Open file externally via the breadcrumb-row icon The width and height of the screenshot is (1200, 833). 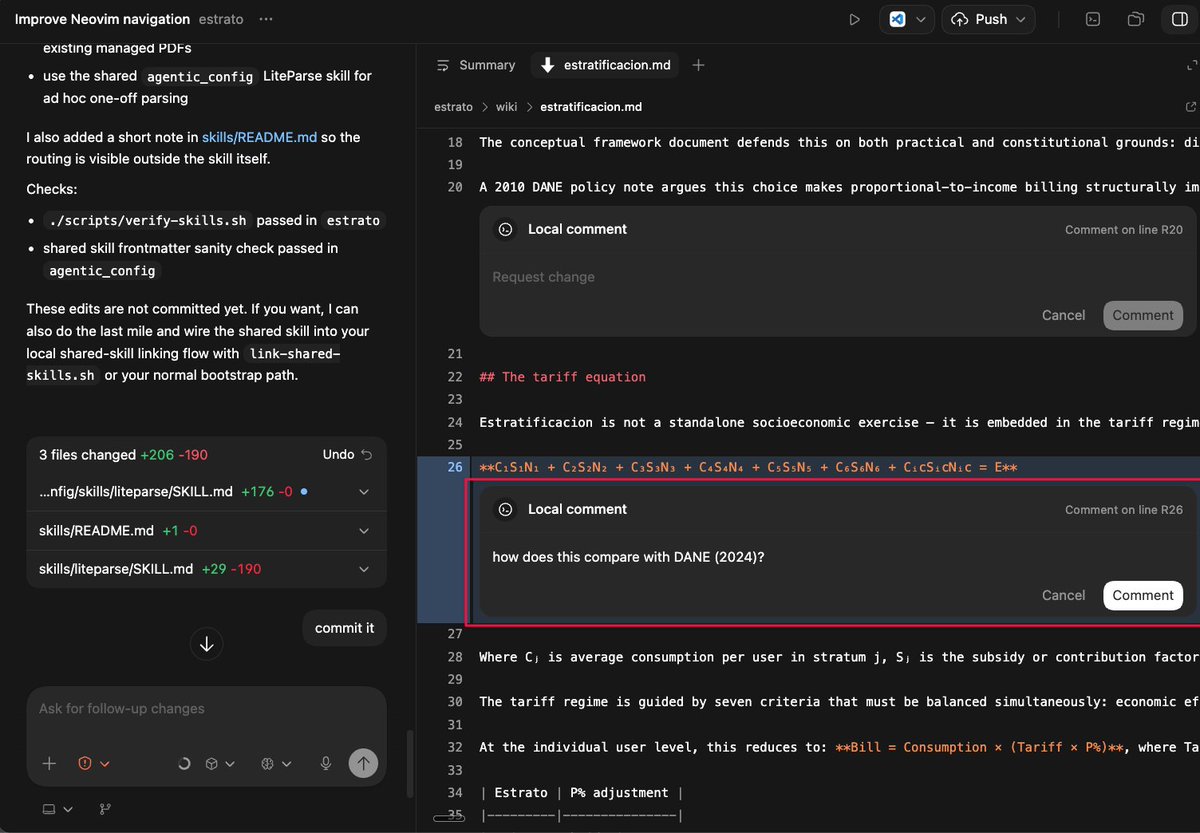click(x=1191, y=107)
